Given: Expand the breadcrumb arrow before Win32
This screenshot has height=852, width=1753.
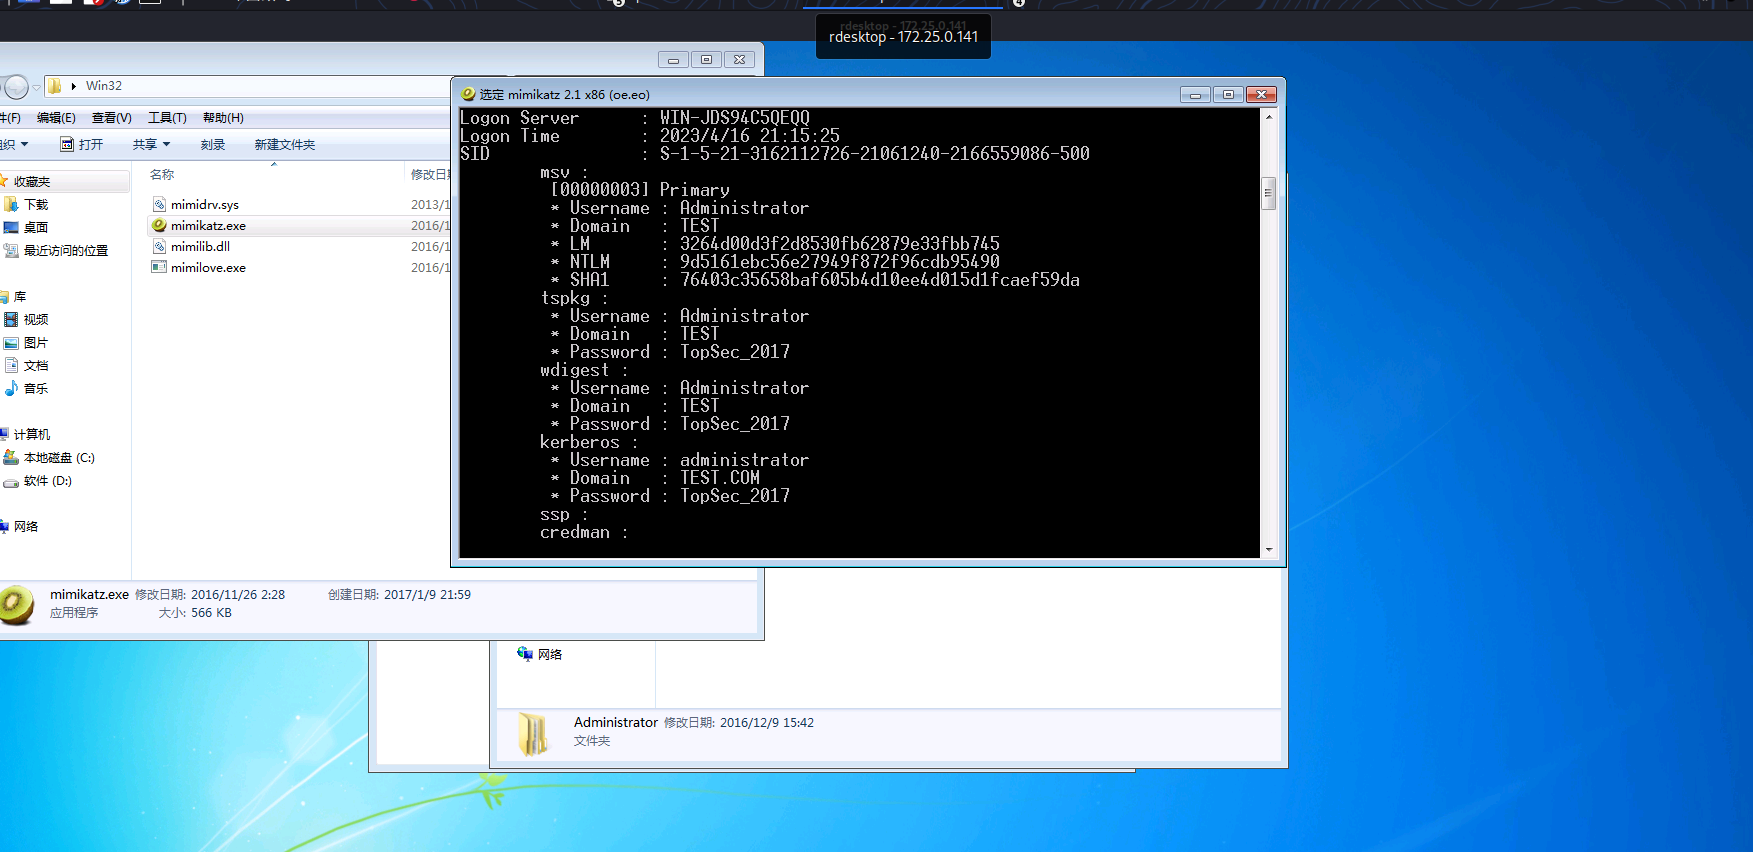Looking at the screenshot, I should (x=74, y=86).
